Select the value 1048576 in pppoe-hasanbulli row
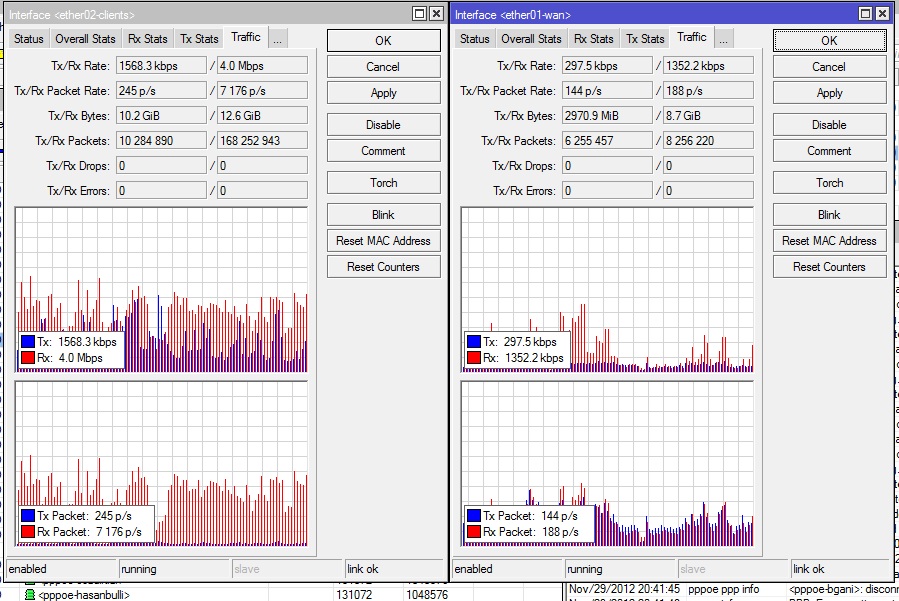899x601 pixels. pos(427,595)
